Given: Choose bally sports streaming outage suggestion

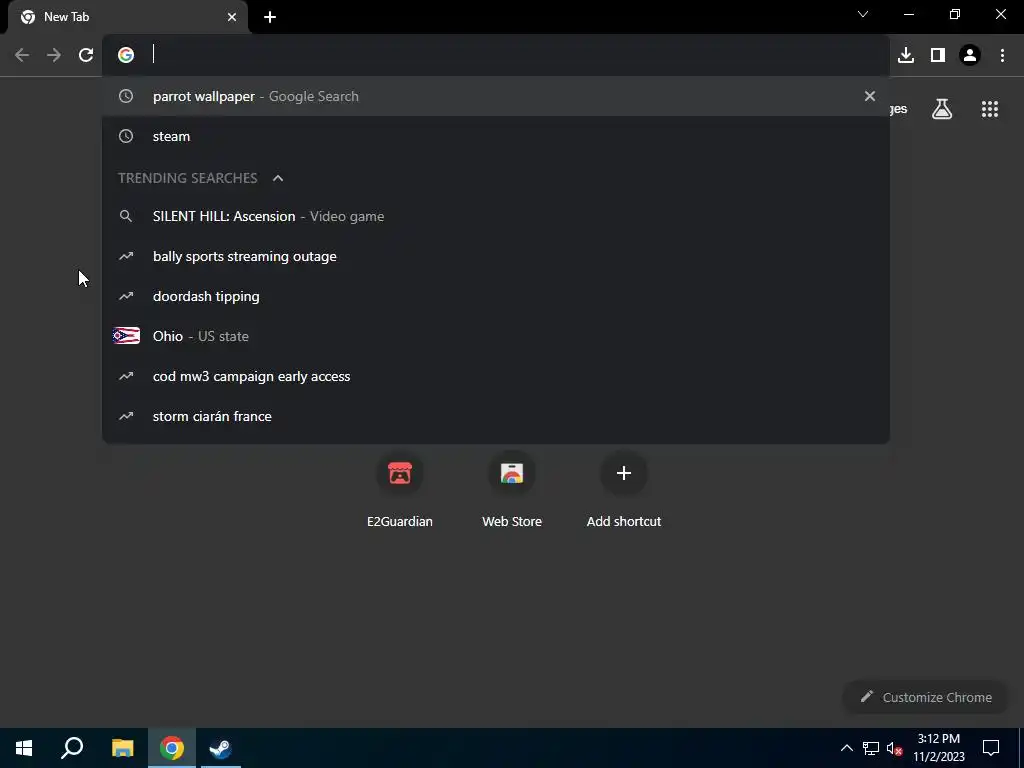Looking at the screenshot, I should 496,256.
